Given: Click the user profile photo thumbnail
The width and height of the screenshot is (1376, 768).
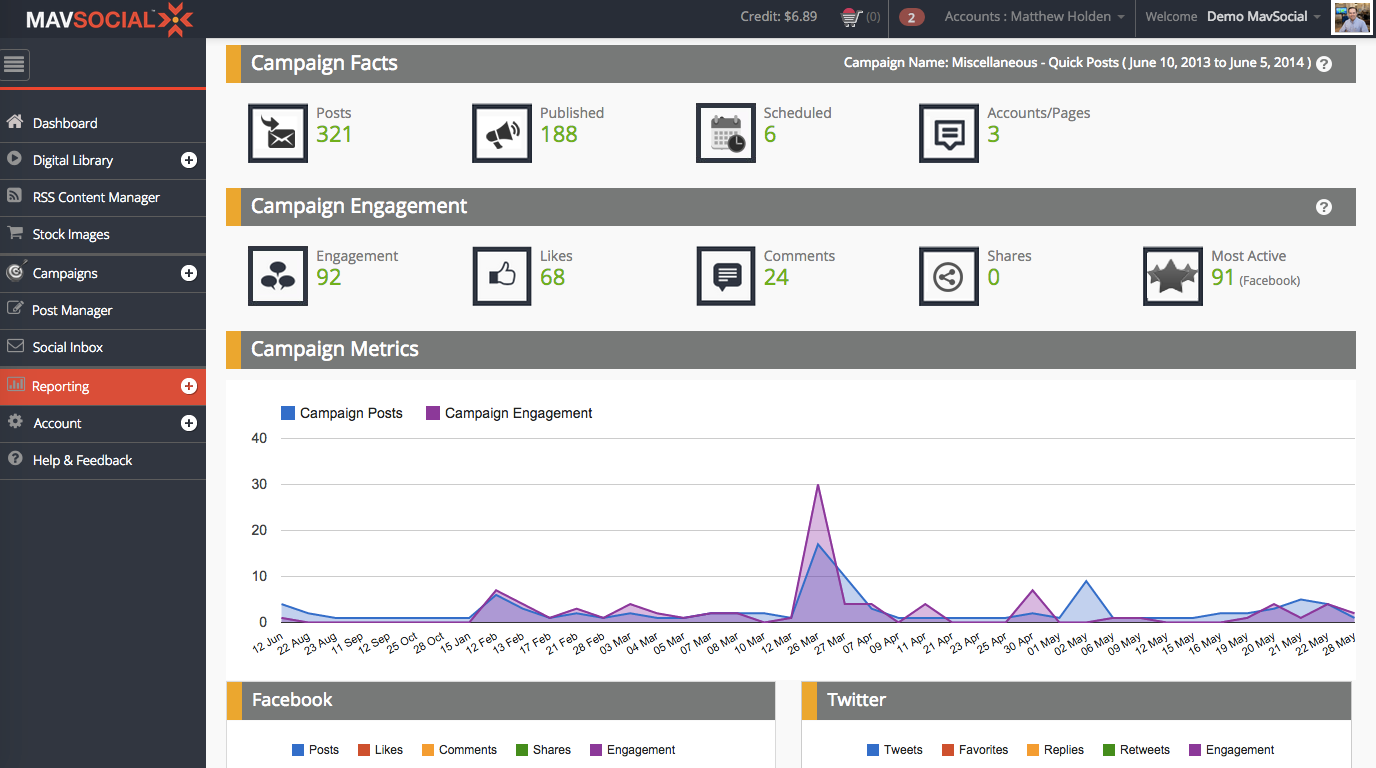Looking at the screenshot, I should click(x=1352, y=17).
